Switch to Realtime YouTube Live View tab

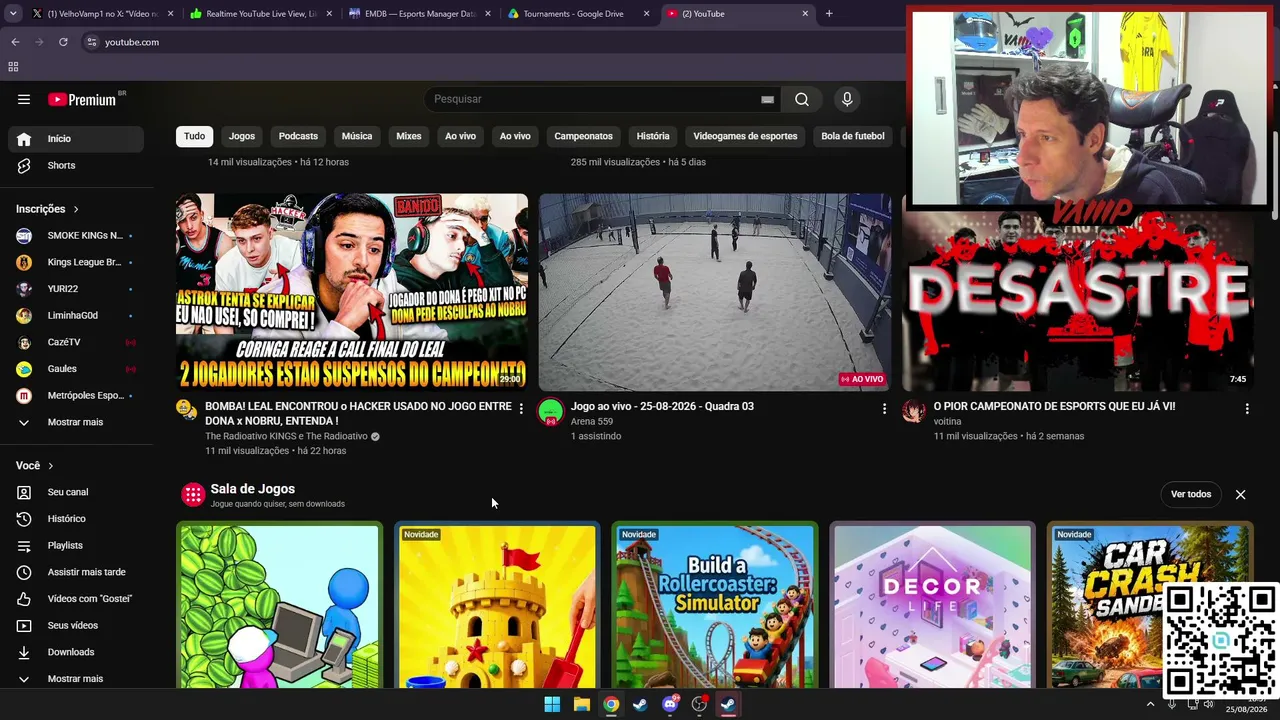pos(261,14)
